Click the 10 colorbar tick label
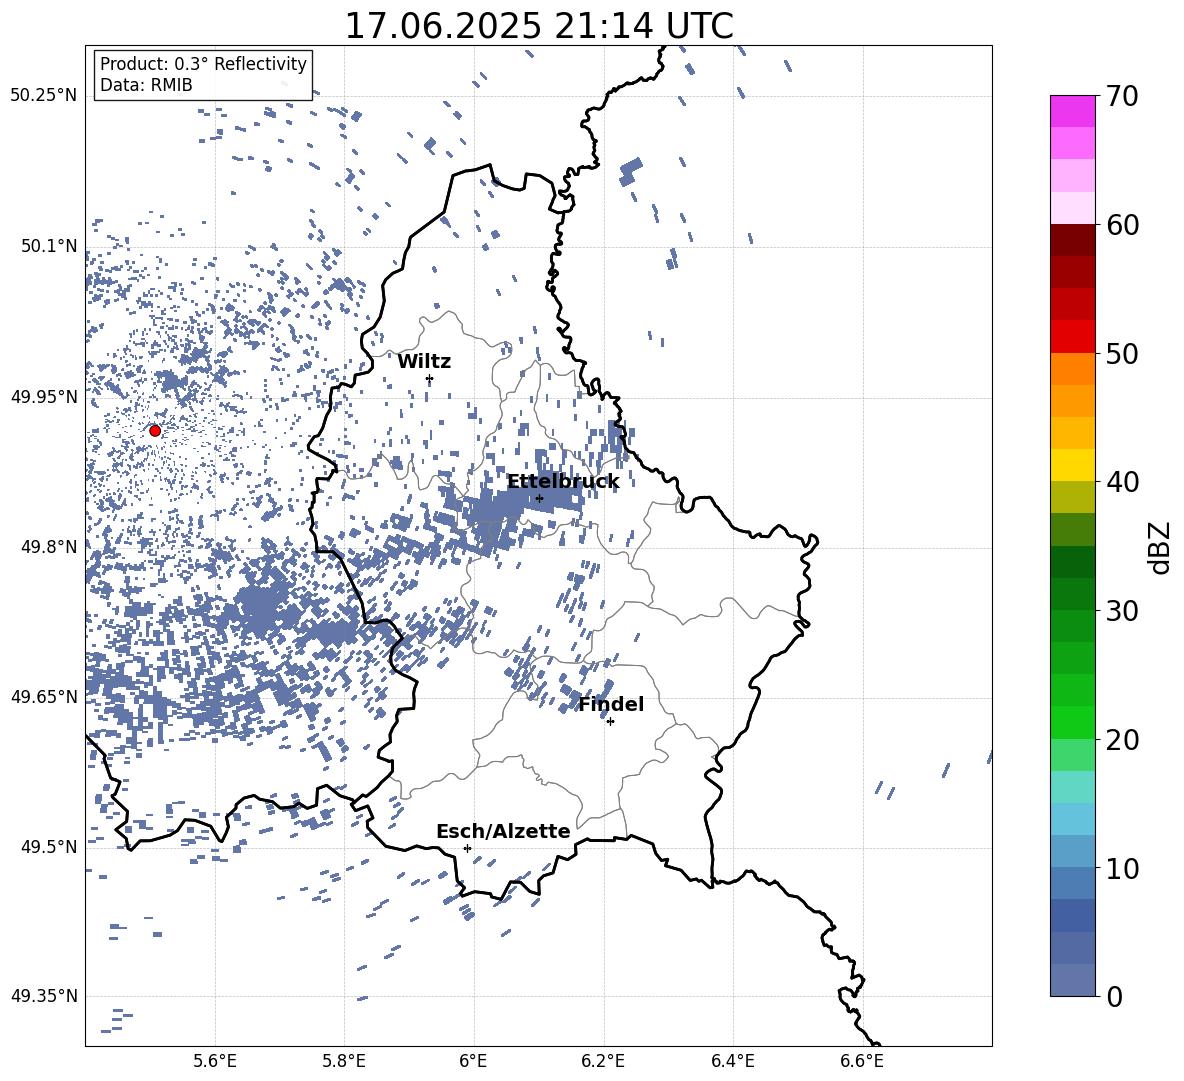This screenshot has width=1184, height=1081. click(x=1123, y=868)
